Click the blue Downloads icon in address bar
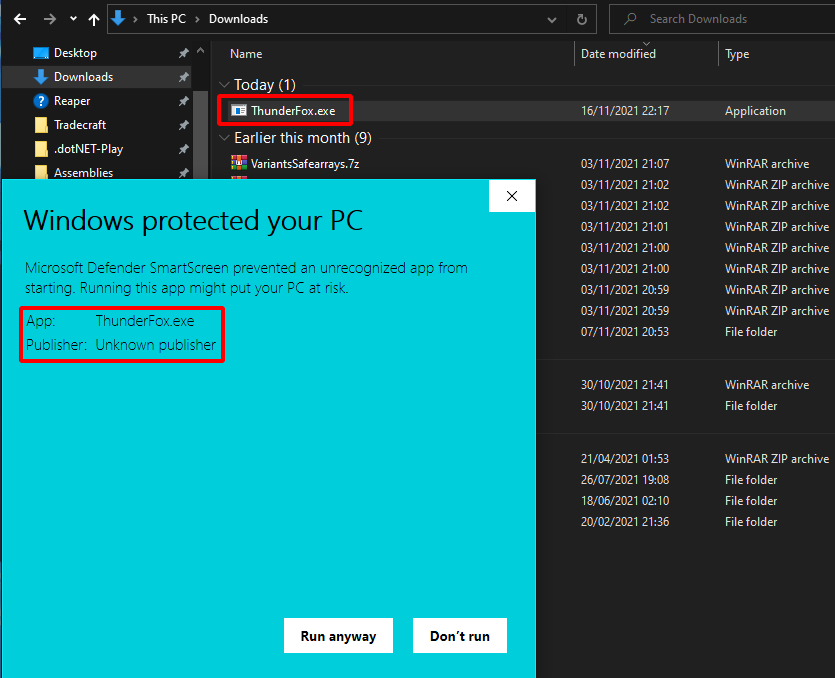This screenshot has width=835, height=678. pos(118,18)
